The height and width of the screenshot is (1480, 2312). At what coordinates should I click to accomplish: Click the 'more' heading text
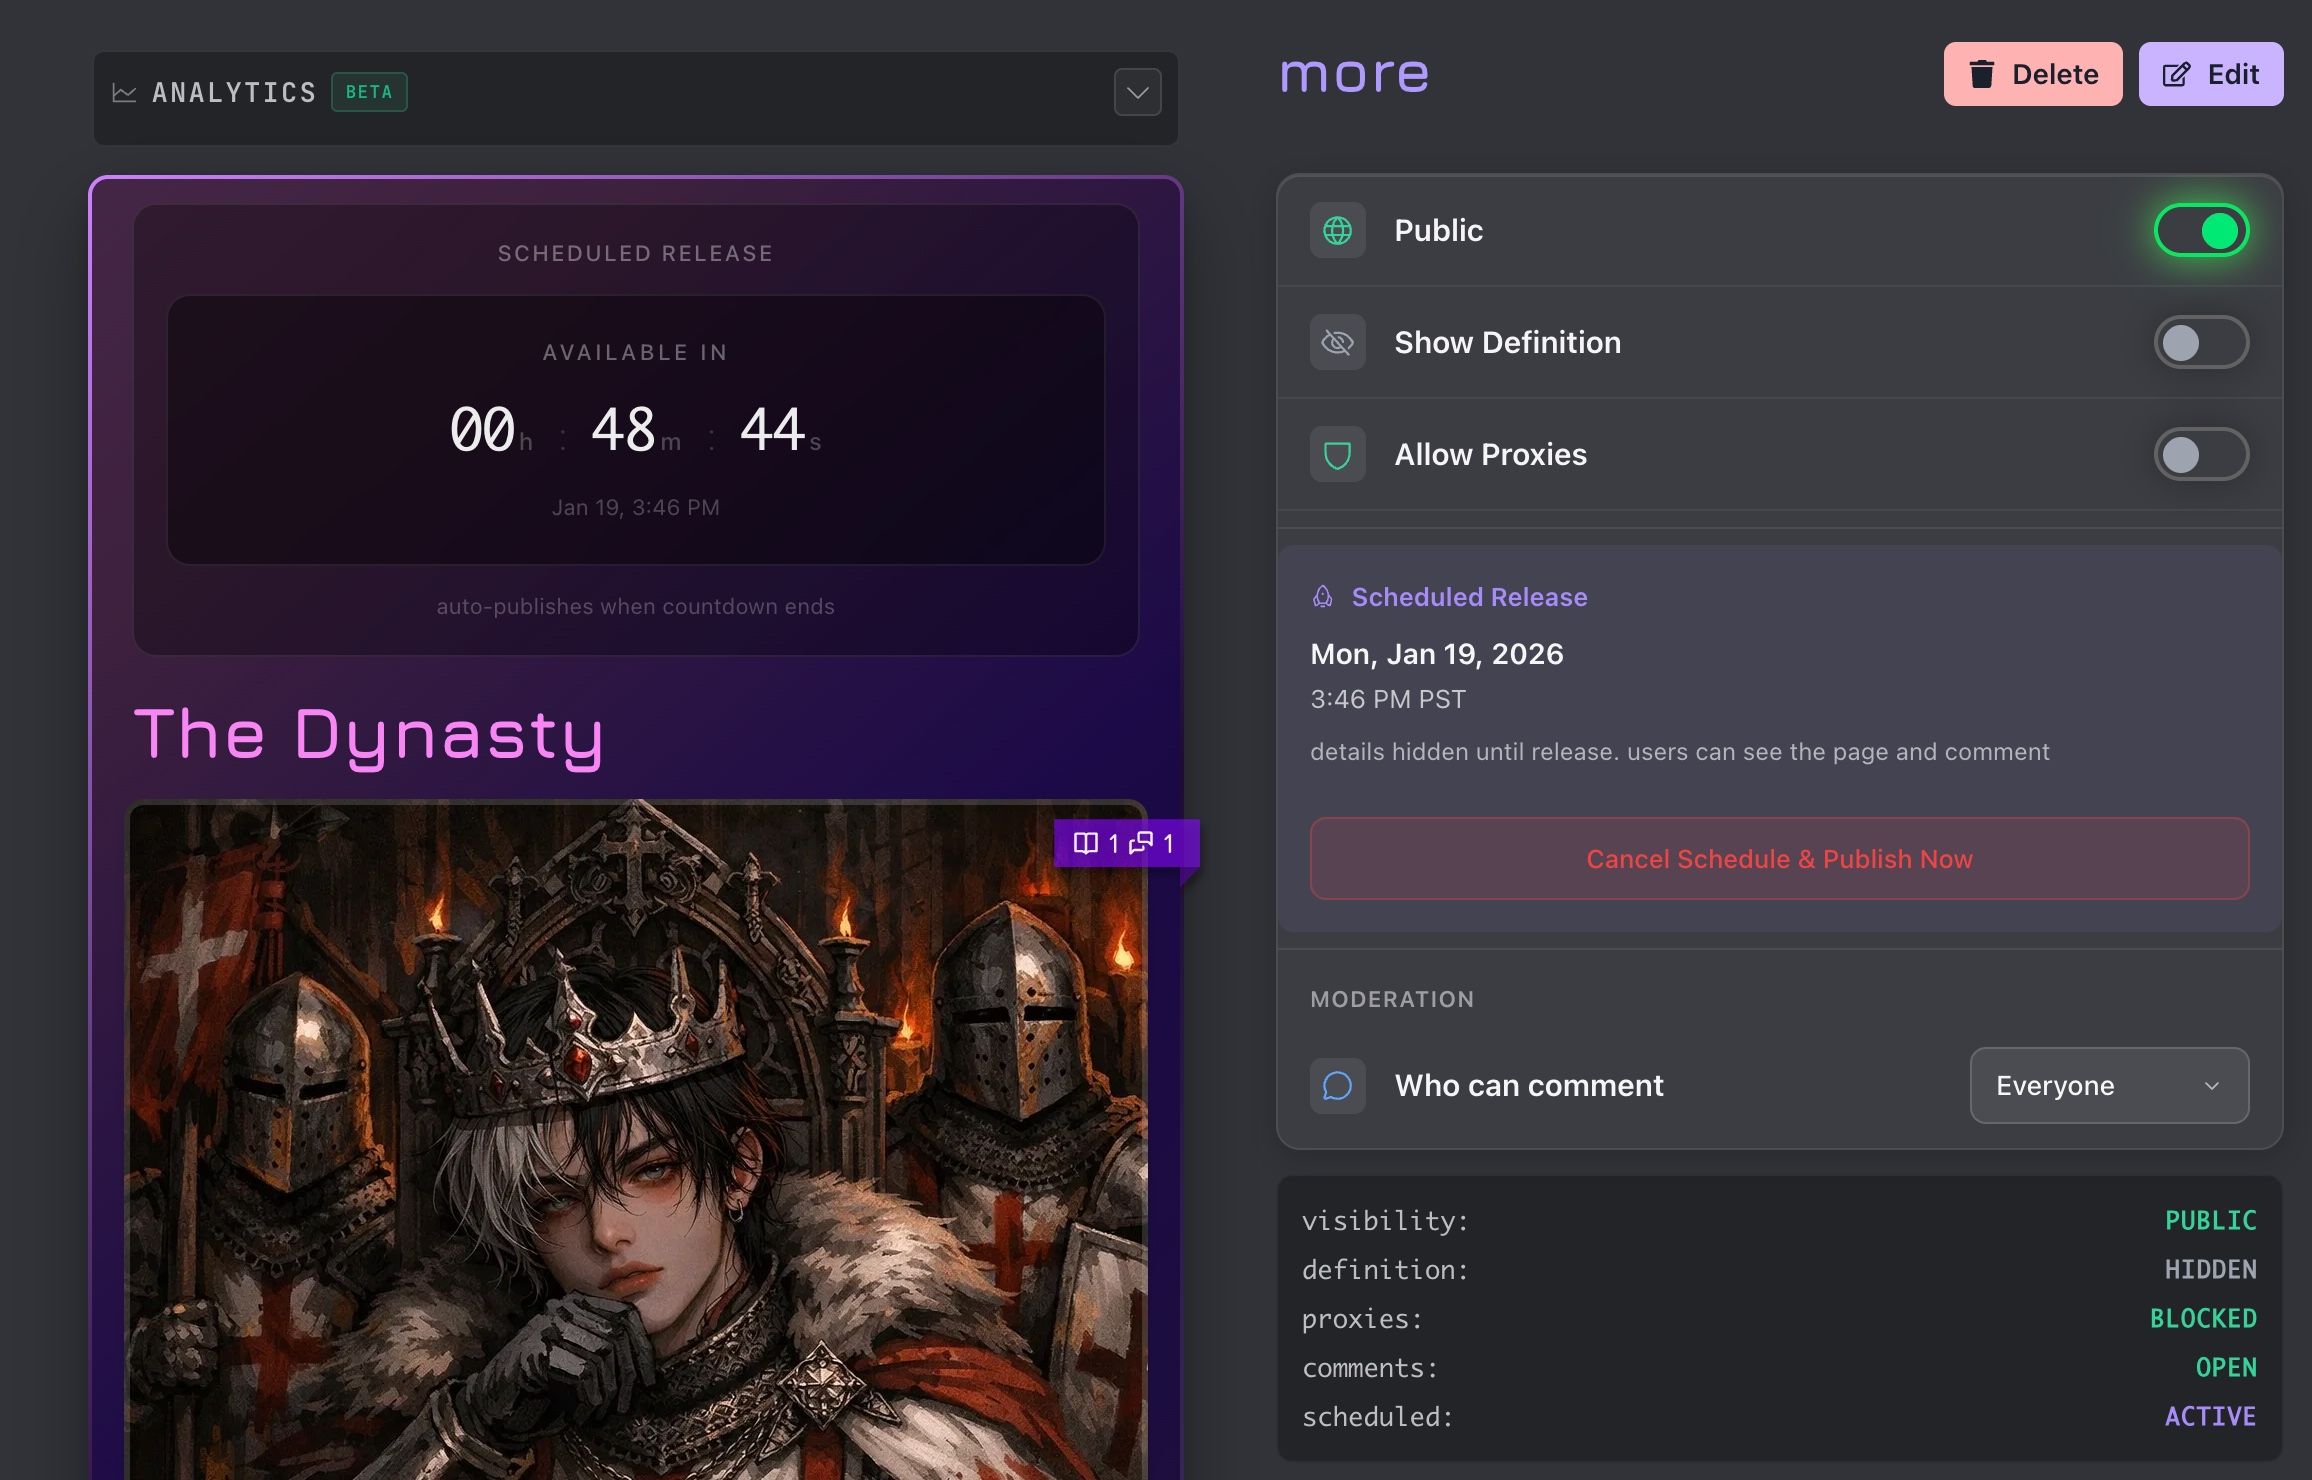1354,75
